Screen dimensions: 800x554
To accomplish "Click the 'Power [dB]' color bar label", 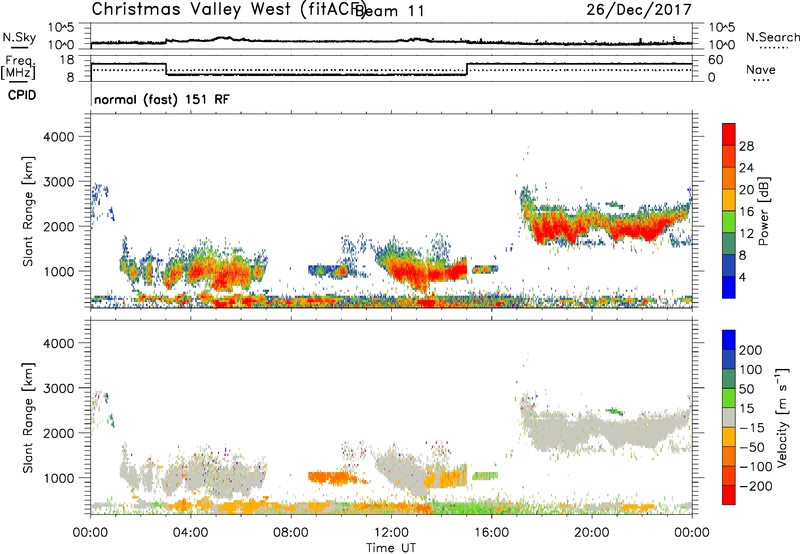I will (x=764, y=211).
